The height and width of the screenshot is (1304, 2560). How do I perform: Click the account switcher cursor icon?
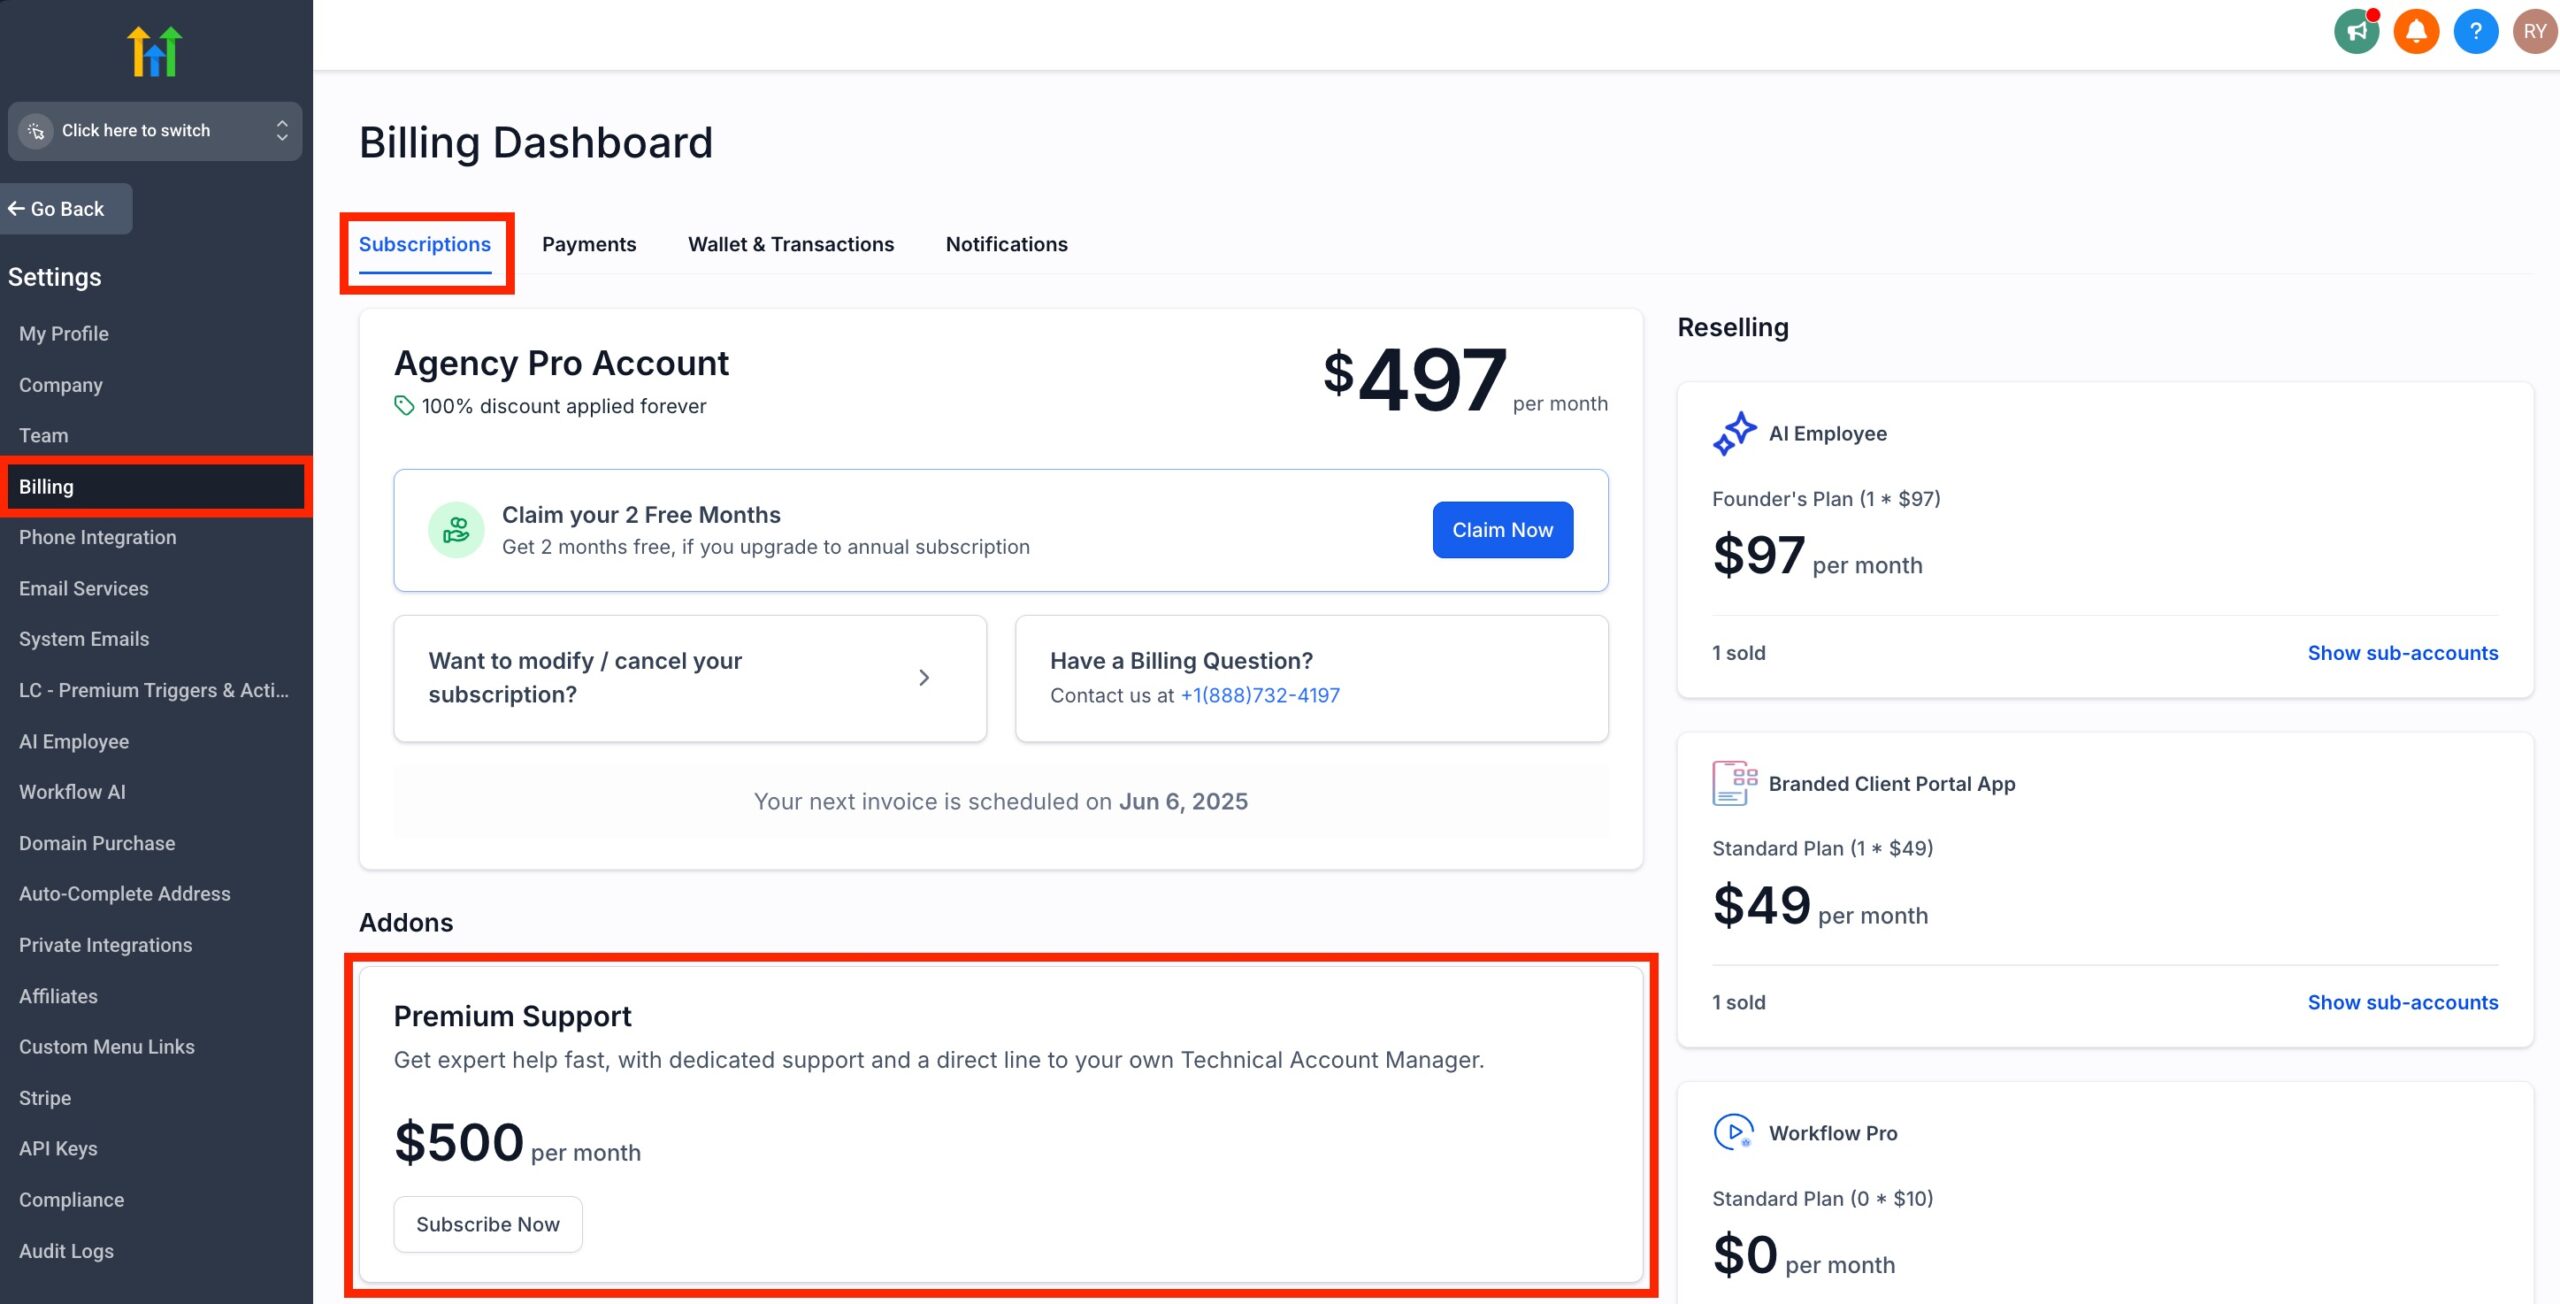coord(36,131)
